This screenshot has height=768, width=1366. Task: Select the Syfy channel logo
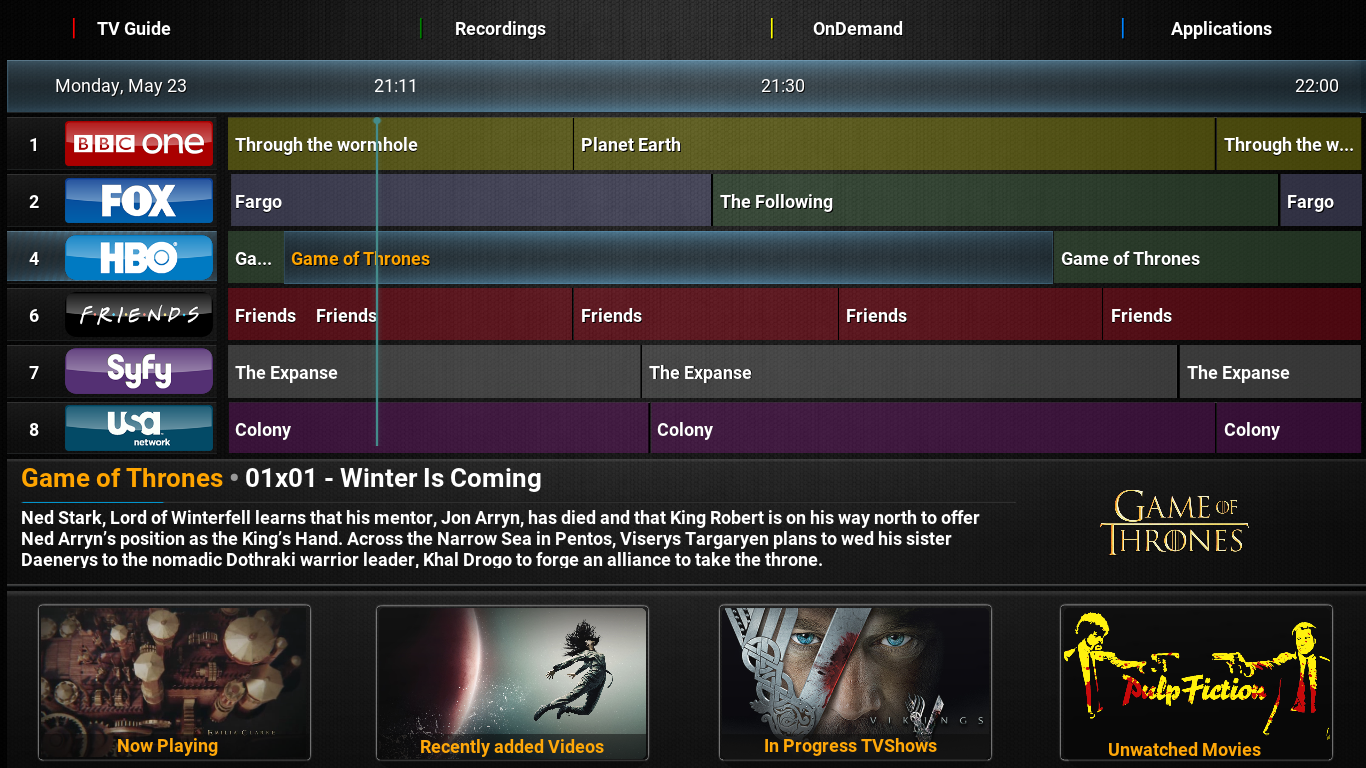pyautogui.click(x=139, y=372)
